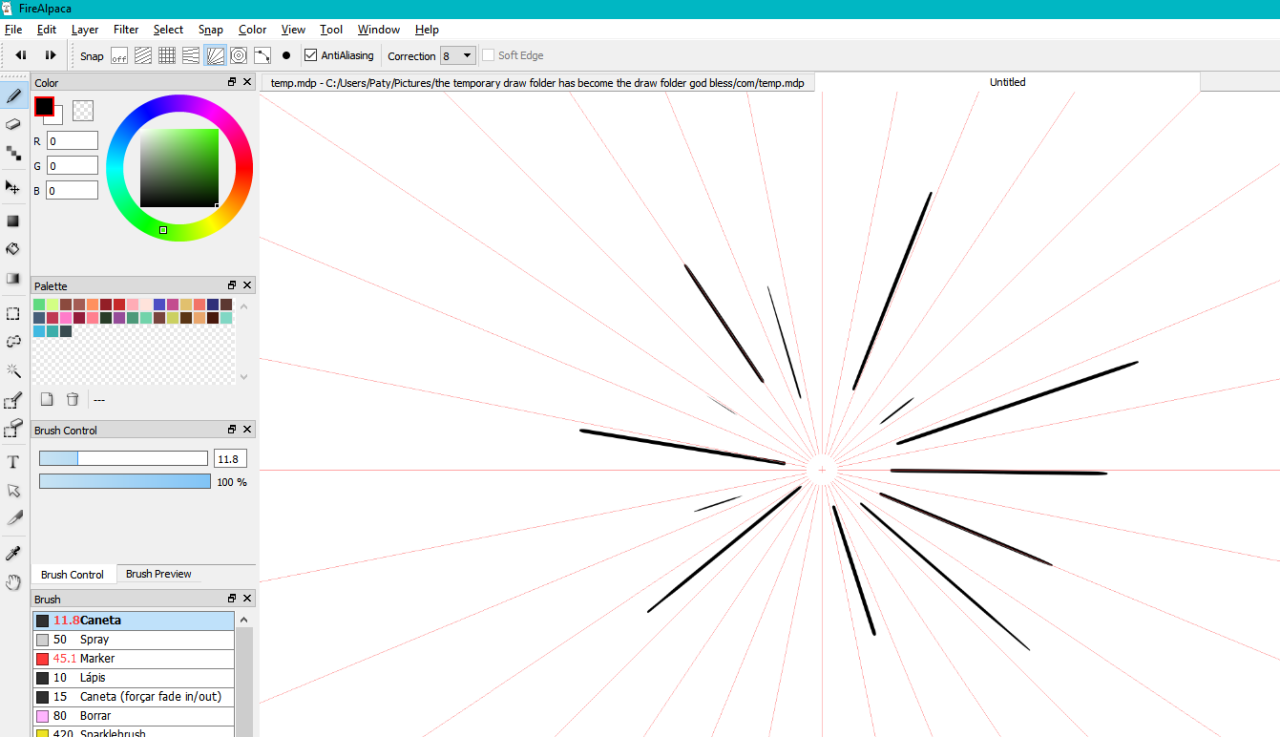Select the Dot pixel tool

coord(14,153)
